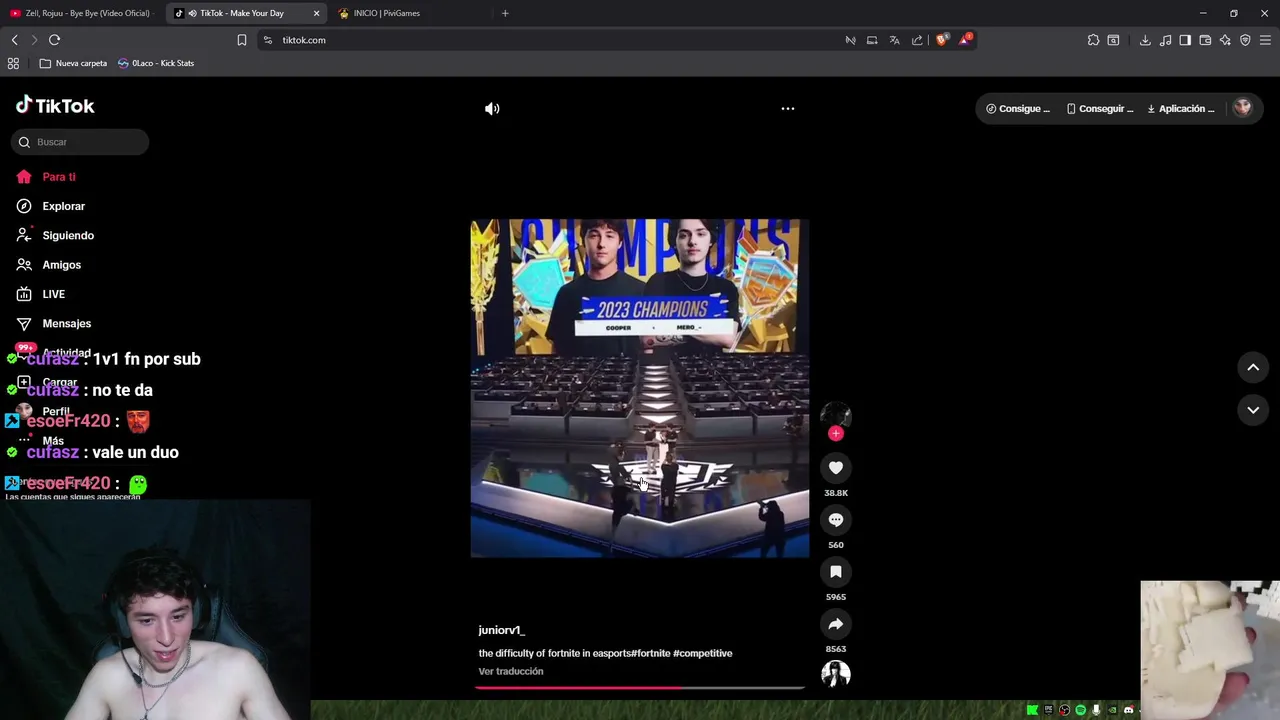Pause the playing video

[640, 388]
